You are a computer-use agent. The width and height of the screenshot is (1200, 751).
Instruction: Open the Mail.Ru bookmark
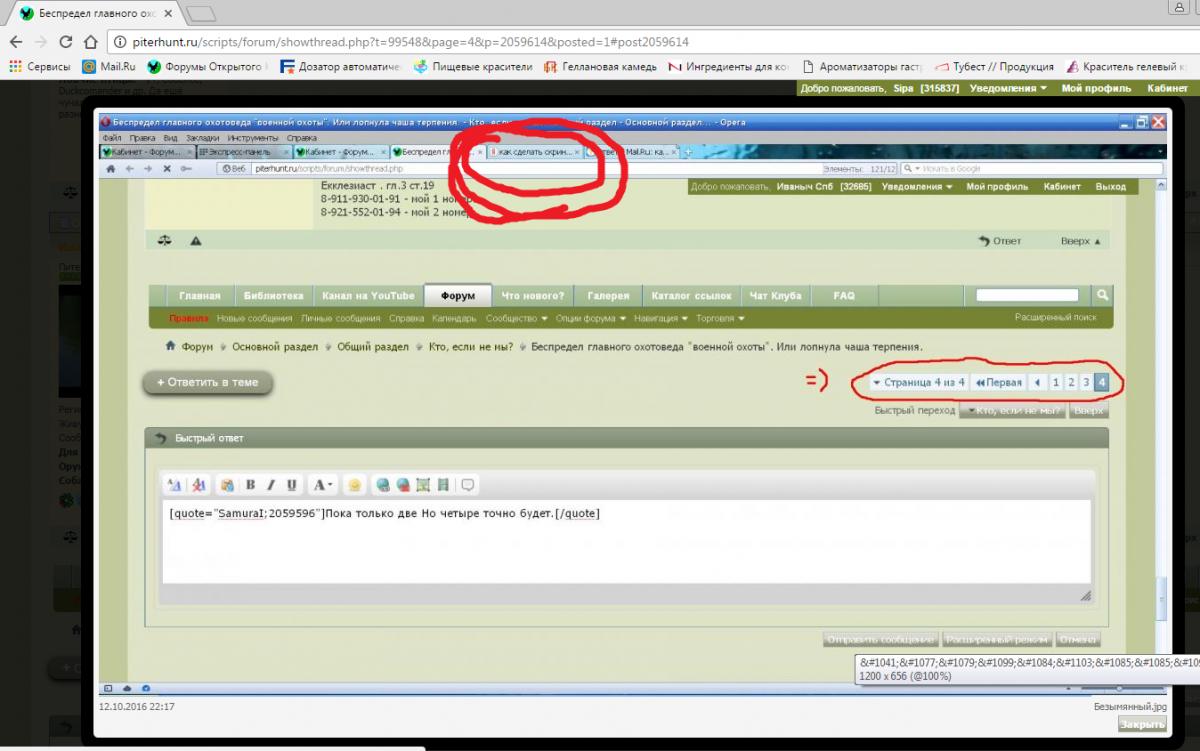pyautogui.click(x=108, y=67)
